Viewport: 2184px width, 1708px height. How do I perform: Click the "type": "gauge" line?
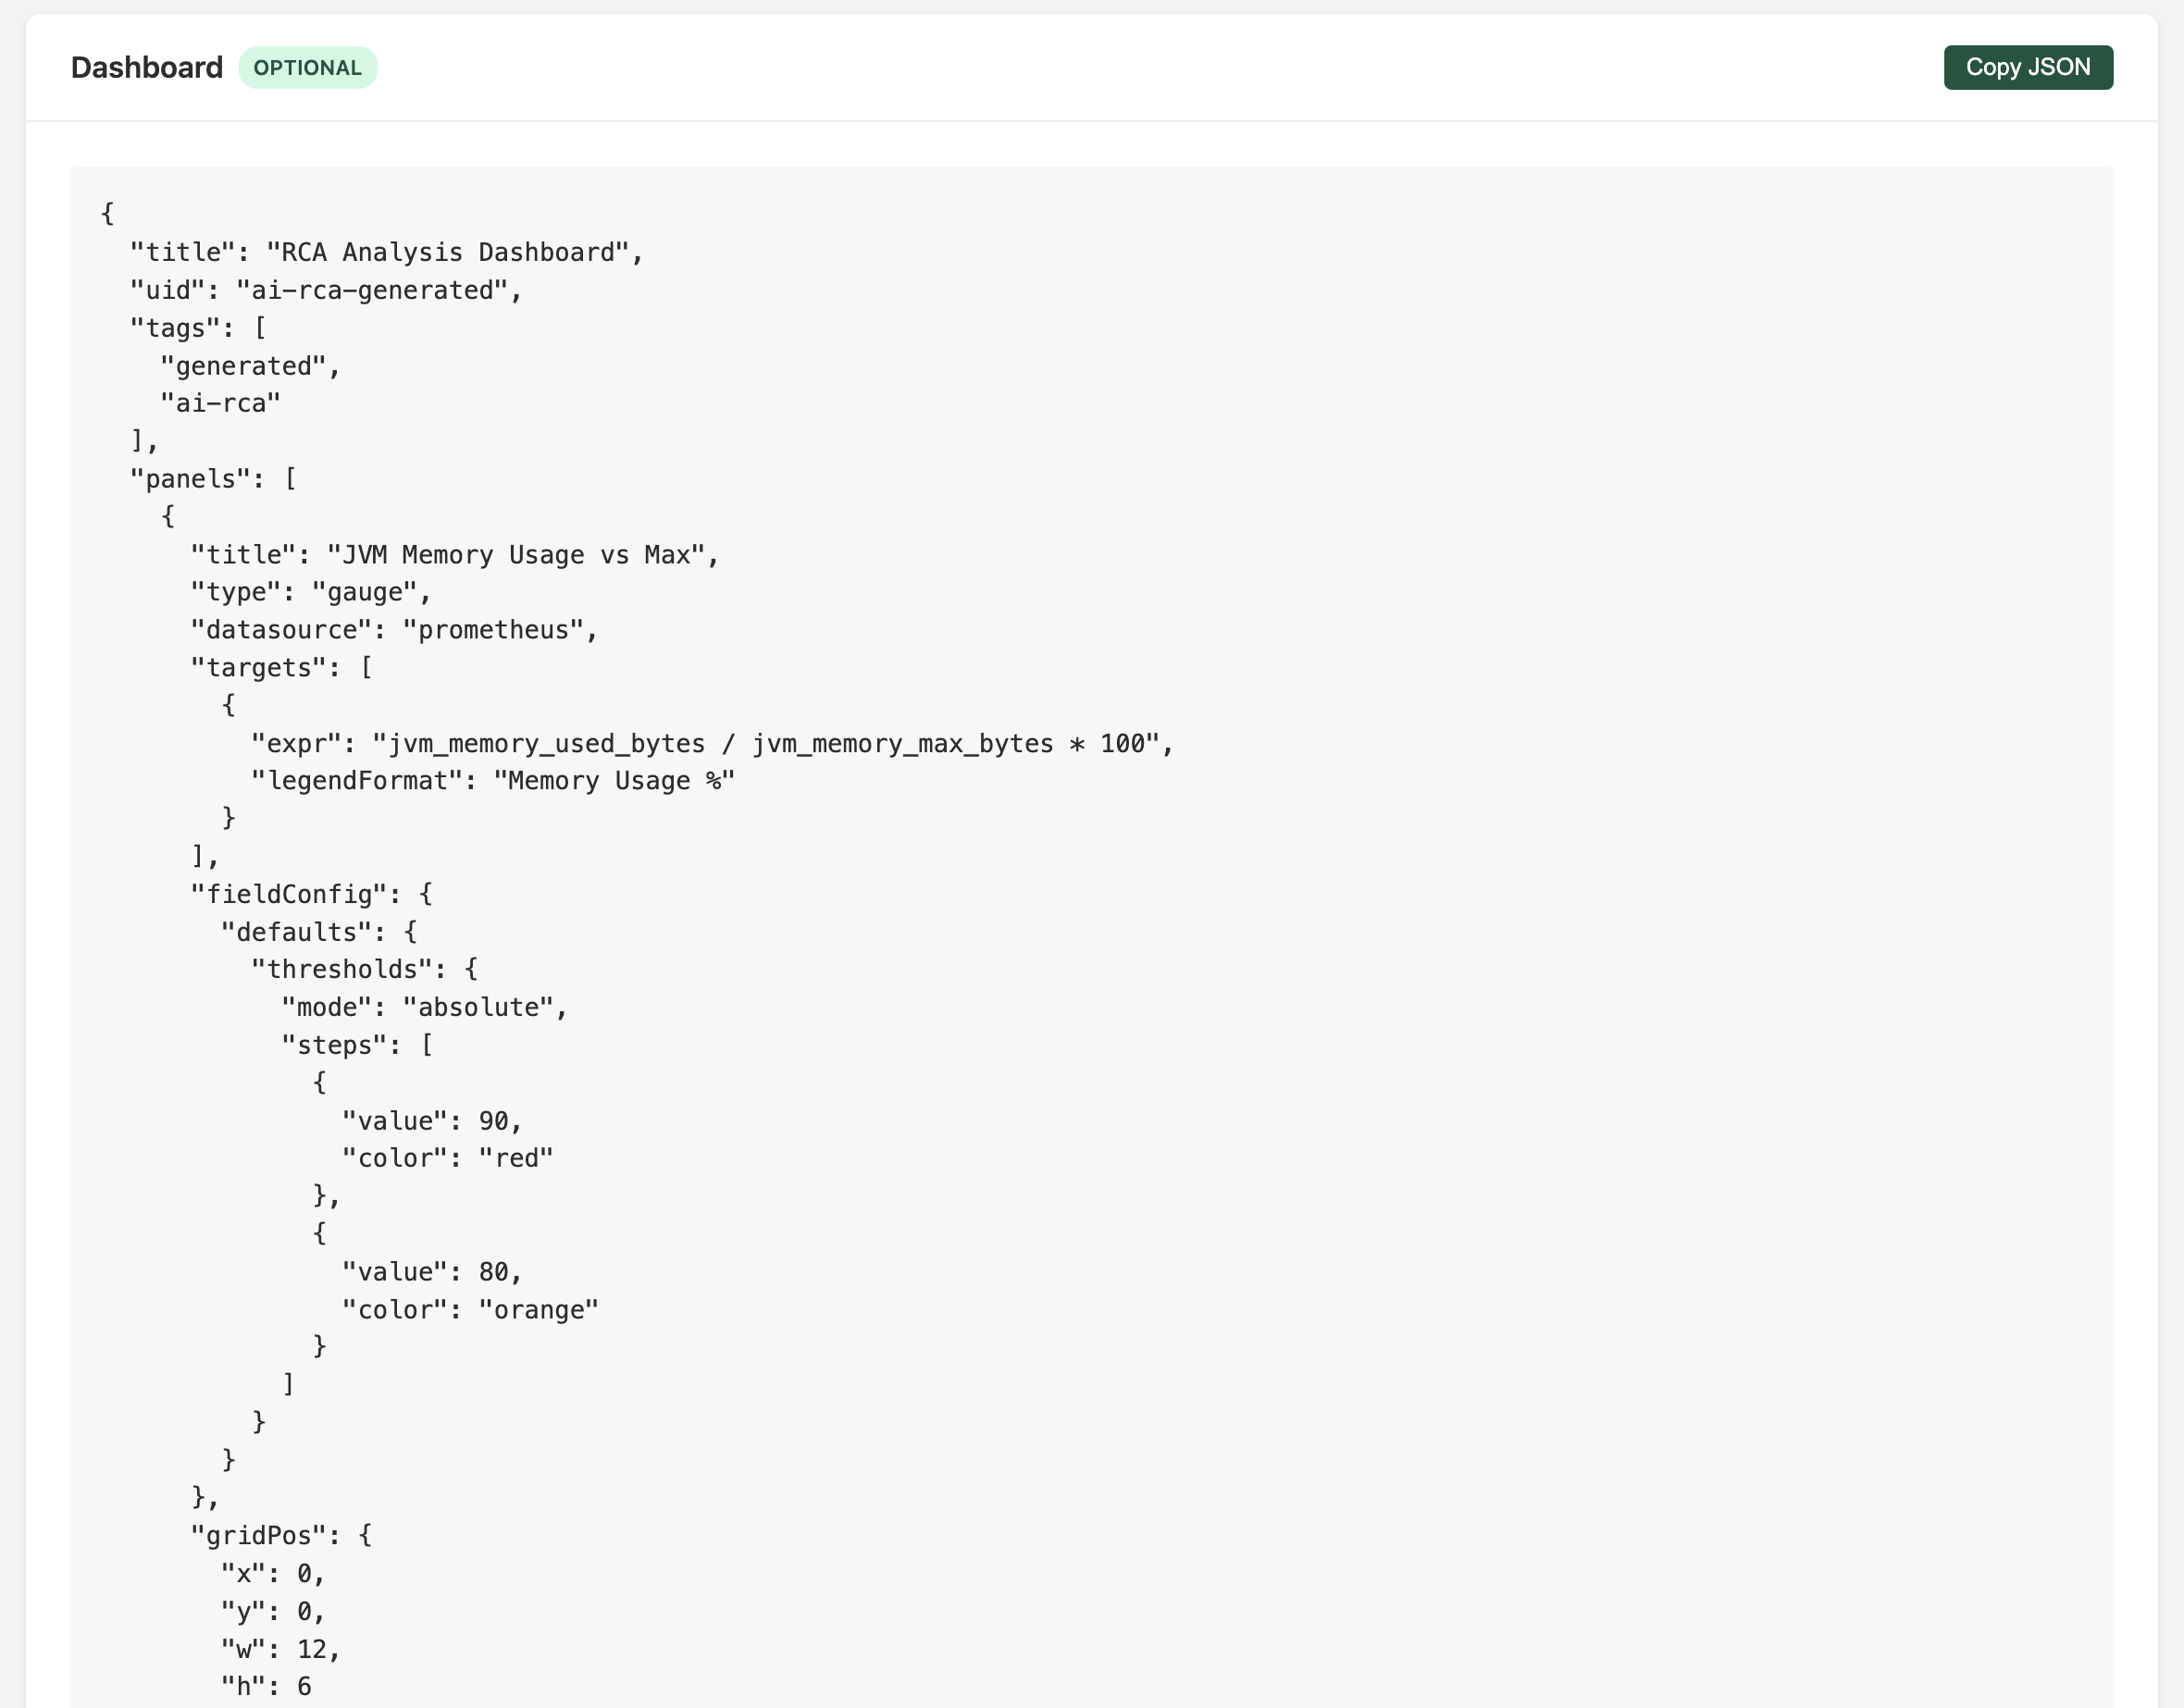311,592
